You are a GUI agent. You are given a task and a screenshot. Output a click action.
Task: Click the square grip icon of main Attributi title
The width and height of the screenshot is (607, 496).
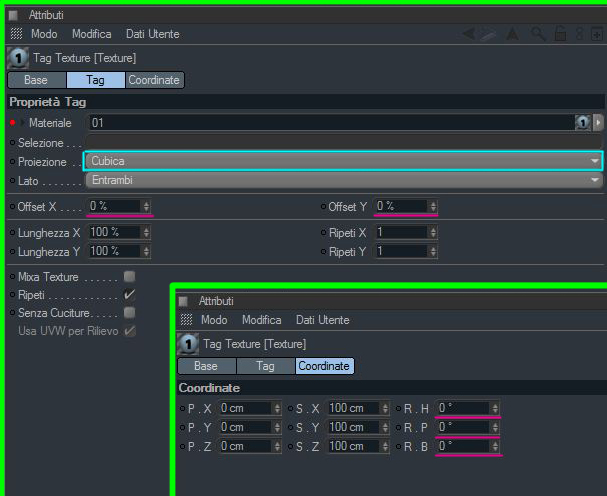pyautogui.click(x=13, y=15)
